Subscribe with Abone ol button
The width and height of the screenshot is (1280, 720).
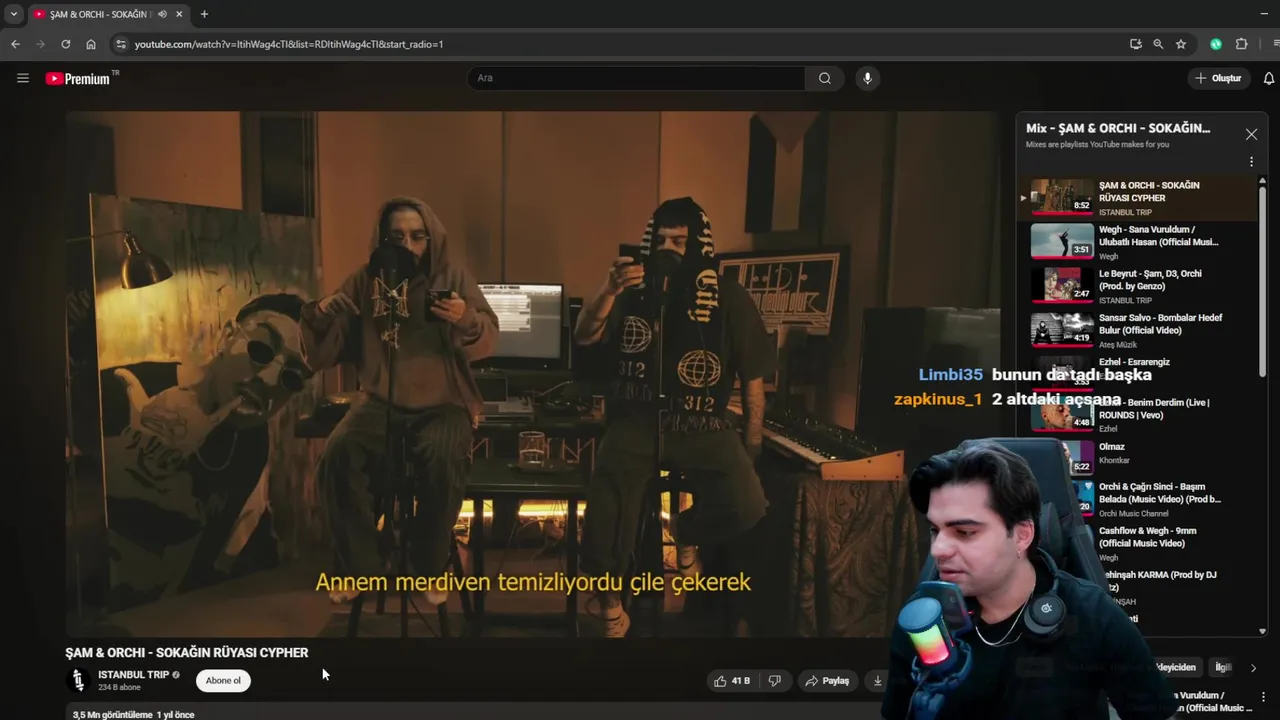[x=223, y=681]
